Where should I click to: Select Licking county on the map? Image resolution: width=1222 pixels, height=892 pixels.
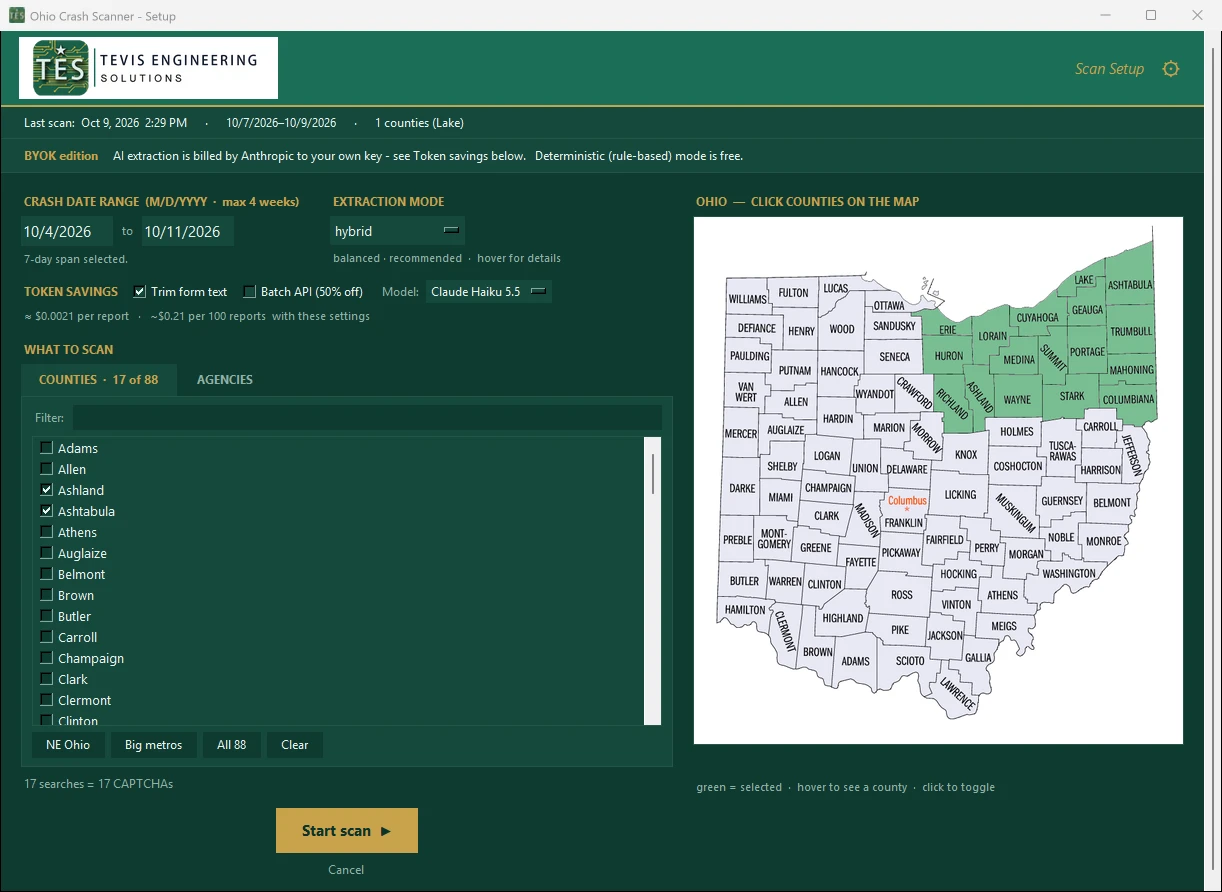pos(960,495)
